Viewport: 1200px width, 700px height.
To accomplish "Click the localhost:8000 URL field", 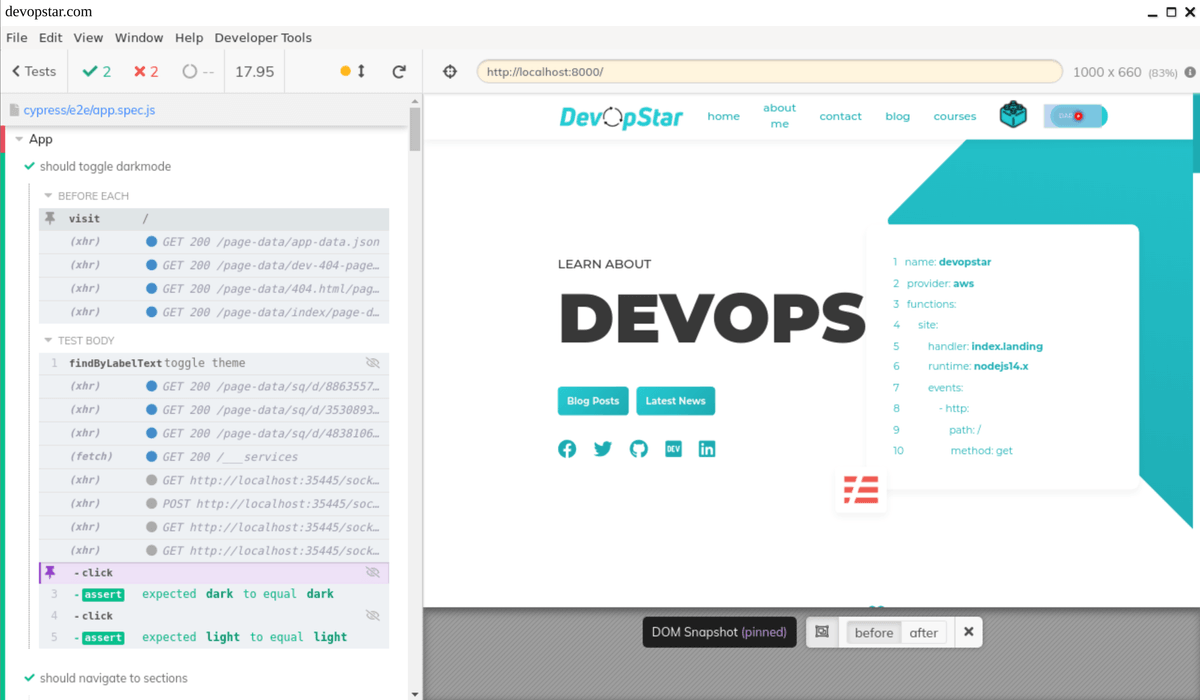I will click(x=769, y=71).
